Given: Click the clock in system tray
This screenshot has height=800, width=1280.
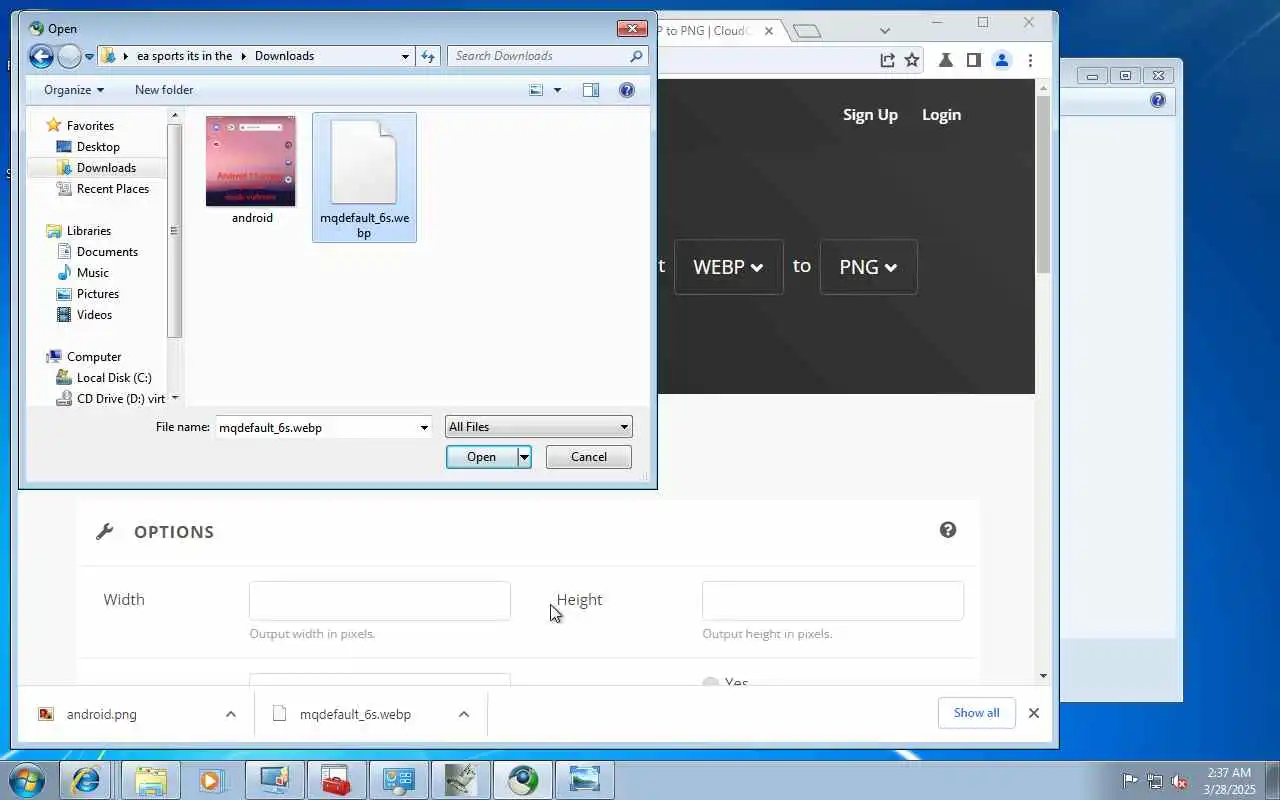Looking at the screenshot, I should click(1229, 781).
